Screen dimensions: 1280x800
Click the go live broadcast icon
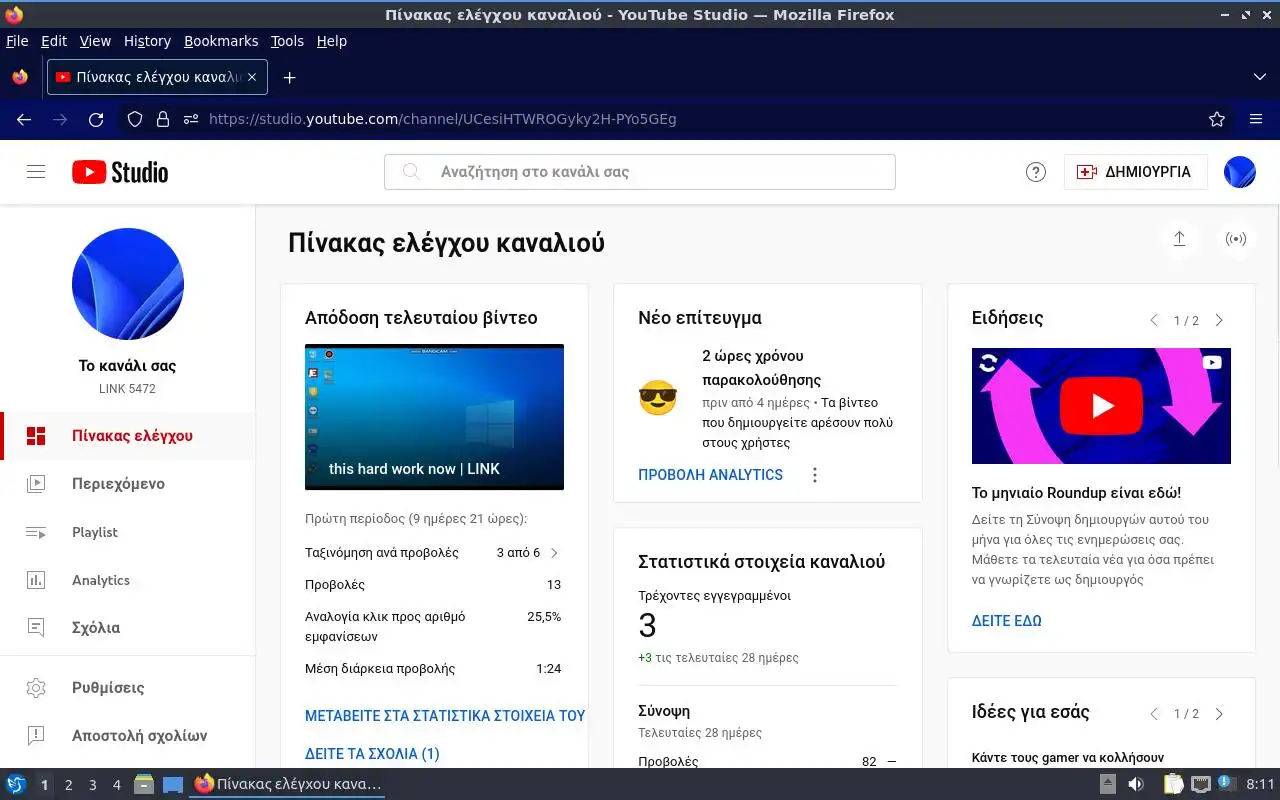pyautogui.click(x=1237, y=239)
